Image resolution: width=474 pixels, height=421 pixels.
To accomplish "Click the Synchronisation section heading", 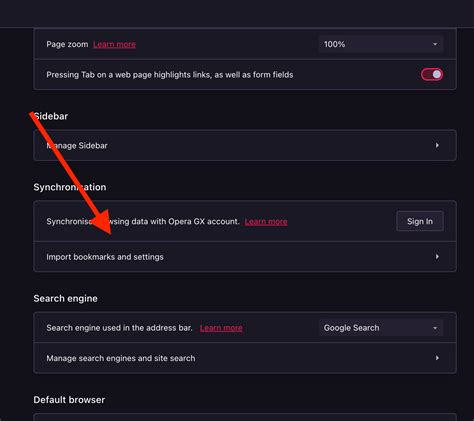I will [70, 187].
